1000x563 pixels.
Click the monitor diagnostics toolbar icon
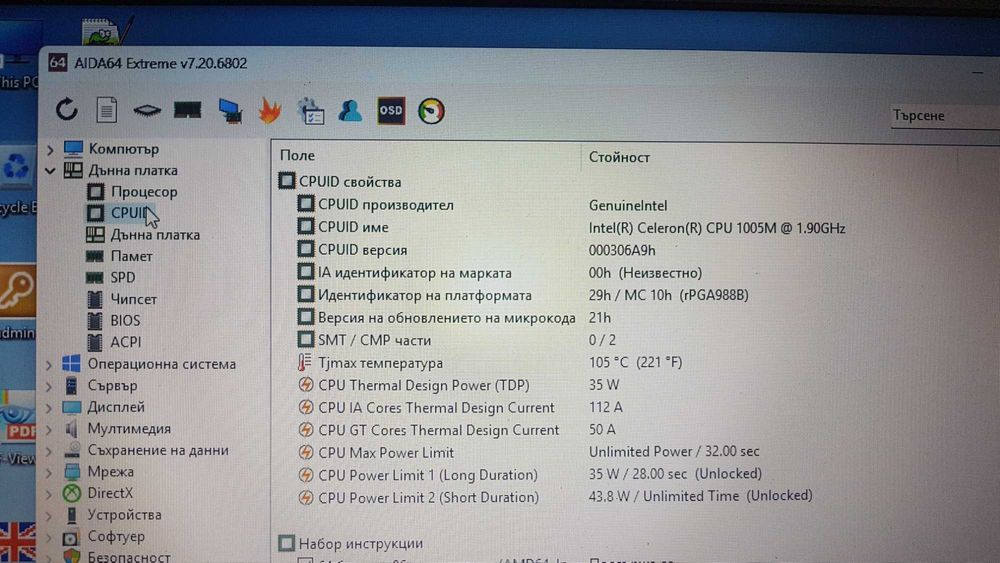pyautogui.click(x=230, y=110)
